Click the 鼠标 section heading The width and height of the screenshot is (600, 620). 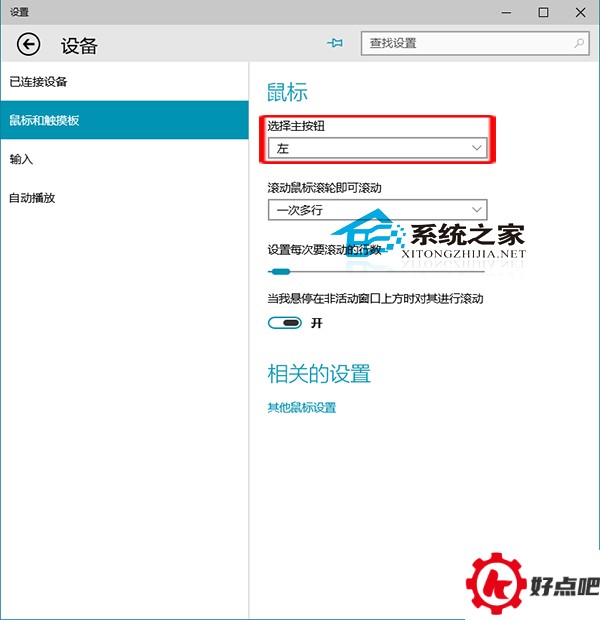[288, 92]
